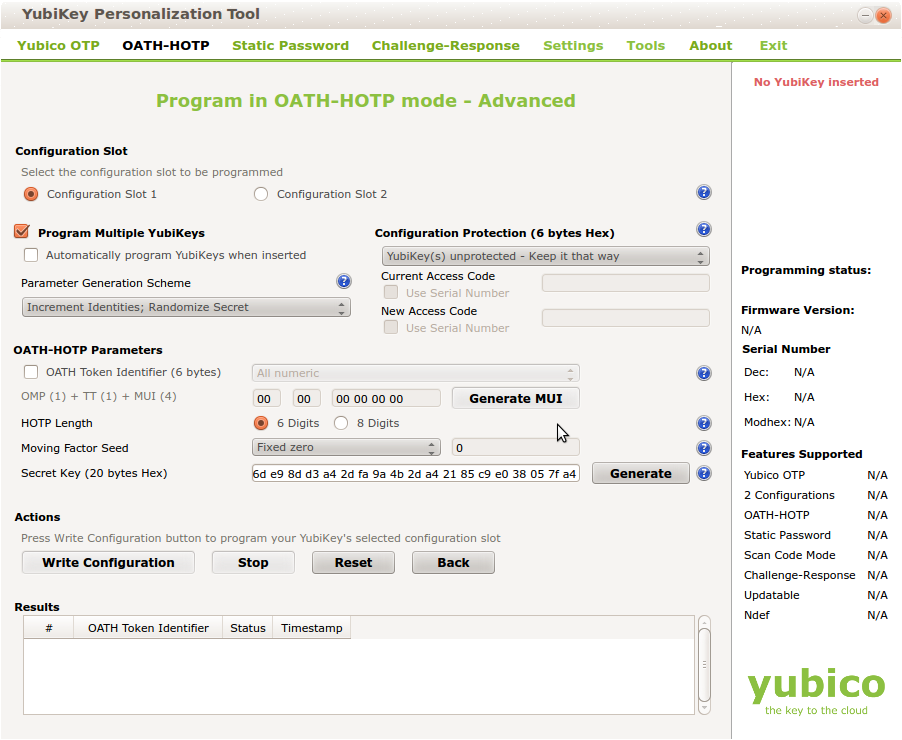Click the Status column header
The image size is (902, 740).
[x=247, y=628]
